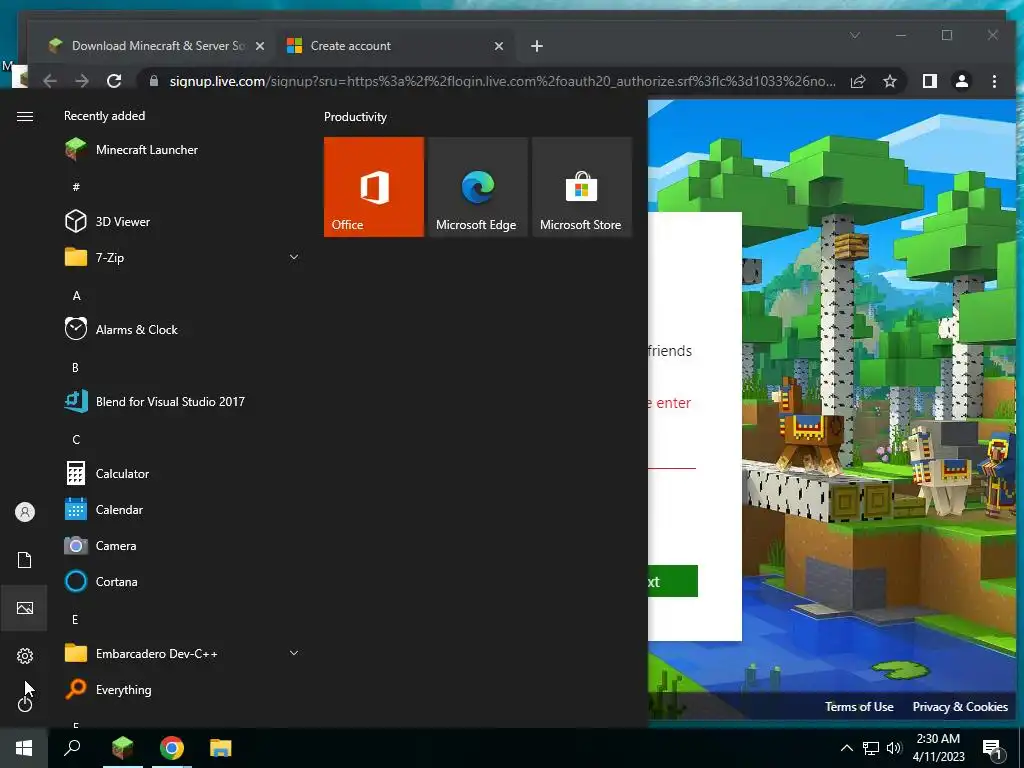Screen dimensions: 1024x768
Task: Open Documents from Start sidebar
Action: pyautogui.click(x=25, y=560)
